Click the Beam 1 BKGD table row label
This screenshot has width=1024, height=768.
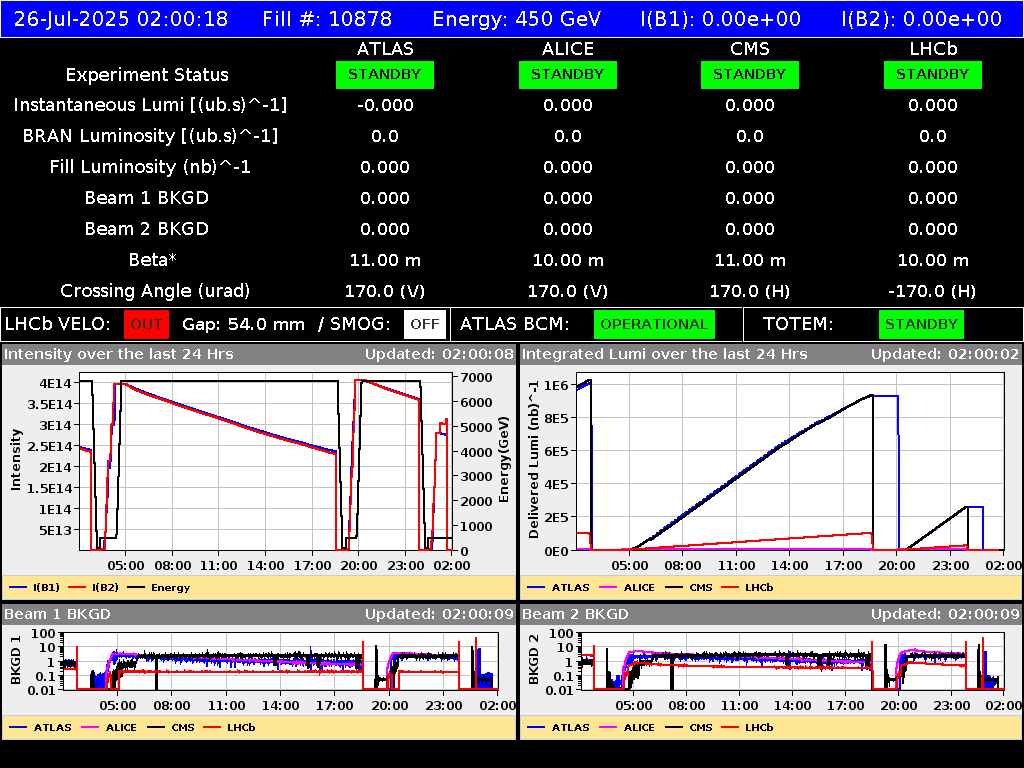point(147,198)
